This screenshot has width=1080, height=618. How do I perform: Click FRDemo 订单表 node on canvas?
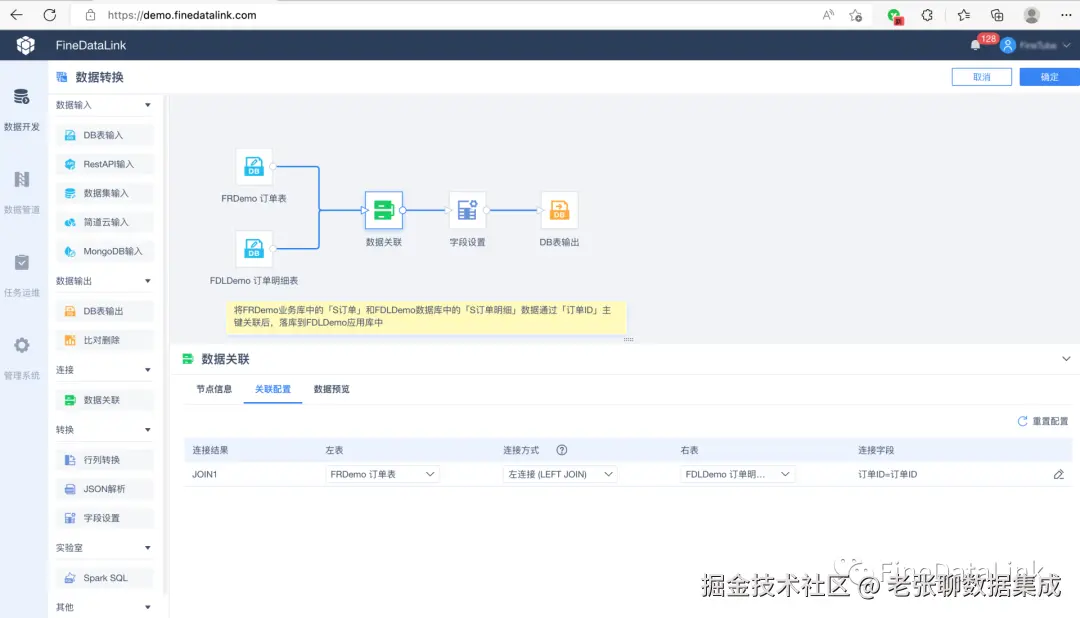click(253, 167)
